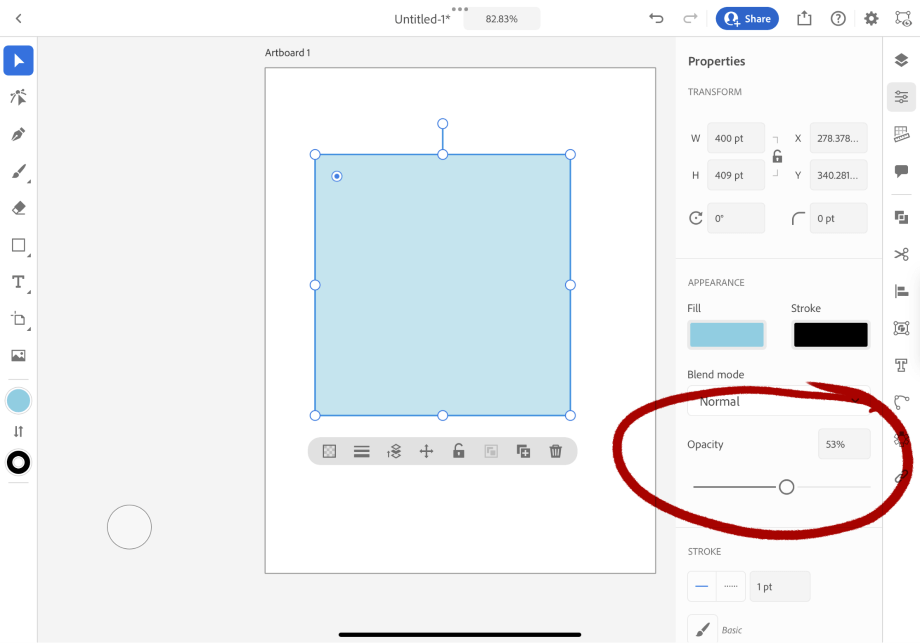Click the rotation angle field

(x=736, y=218)
